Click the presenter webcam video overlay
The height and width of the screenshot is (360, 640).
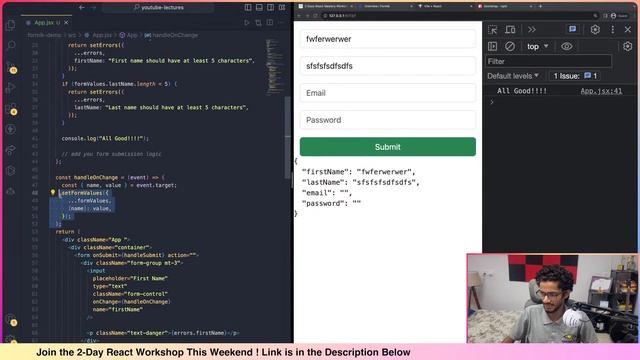coord(553,298)
